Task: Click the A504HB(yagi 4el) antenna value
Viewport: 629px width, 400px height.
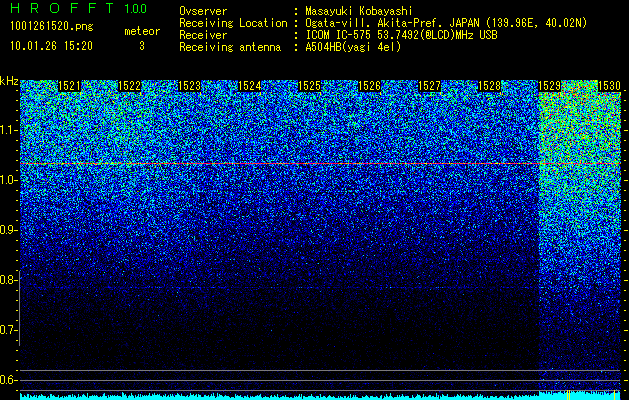Action: (x=353, y=47)
